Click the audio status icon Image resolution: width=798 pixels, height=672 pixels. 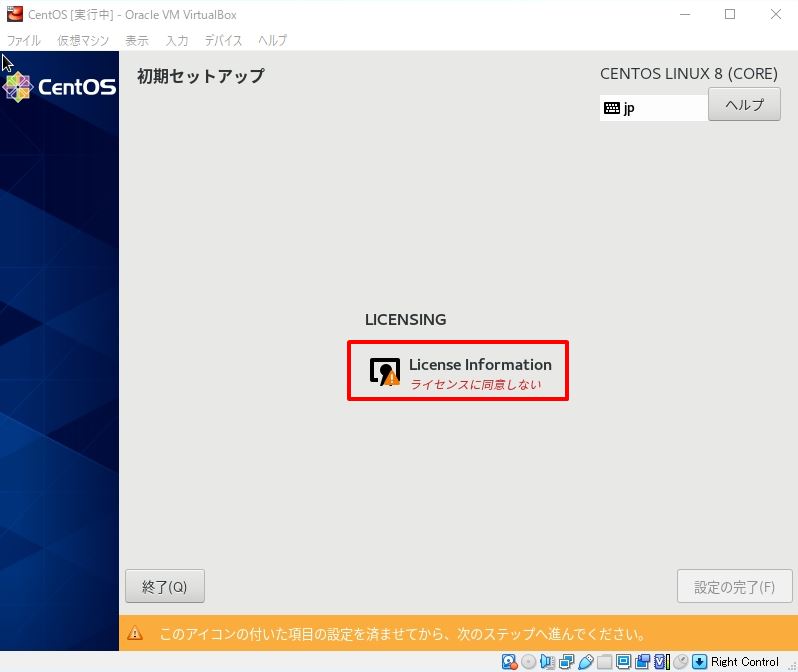[x=548, y=661]
